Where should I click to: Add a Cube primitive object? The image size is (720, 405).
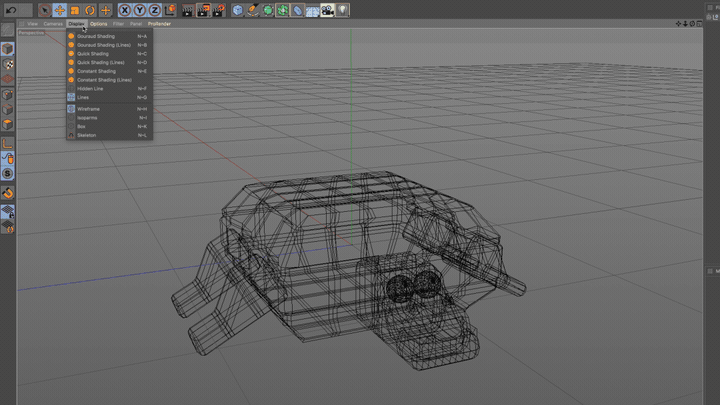(238, 10)
